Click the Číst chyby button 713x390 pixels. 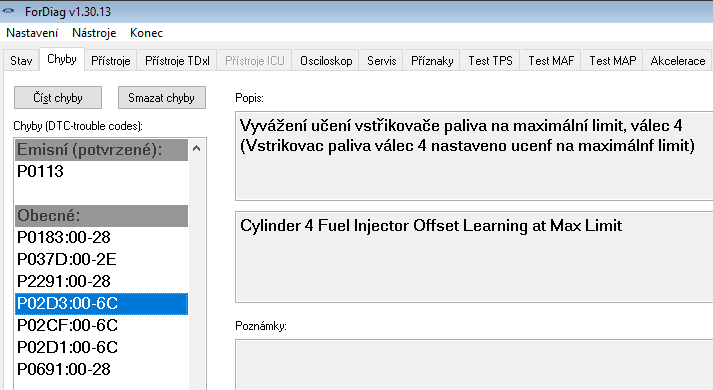tap(58, 98)
